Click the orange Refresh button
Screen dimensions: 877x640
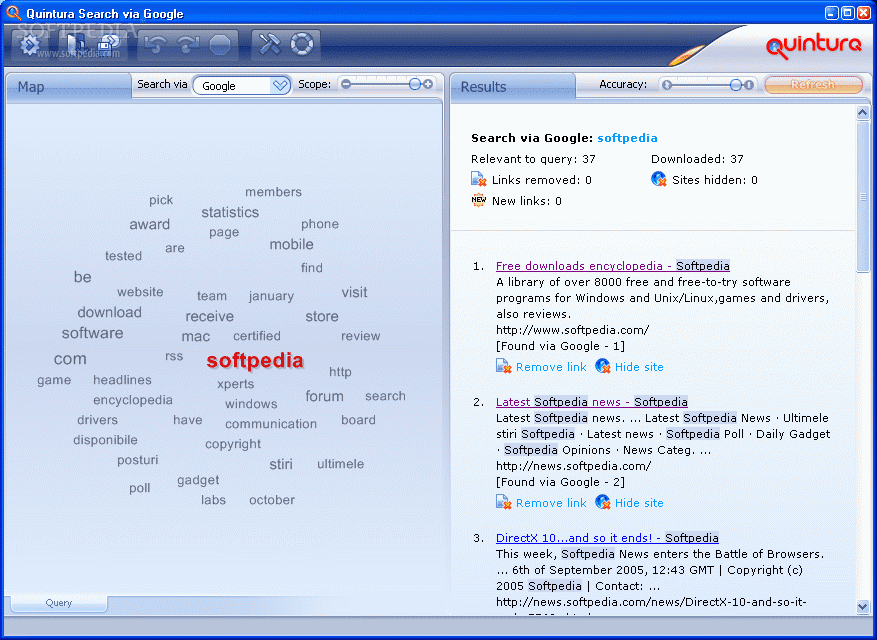click(x=813, y=84)
